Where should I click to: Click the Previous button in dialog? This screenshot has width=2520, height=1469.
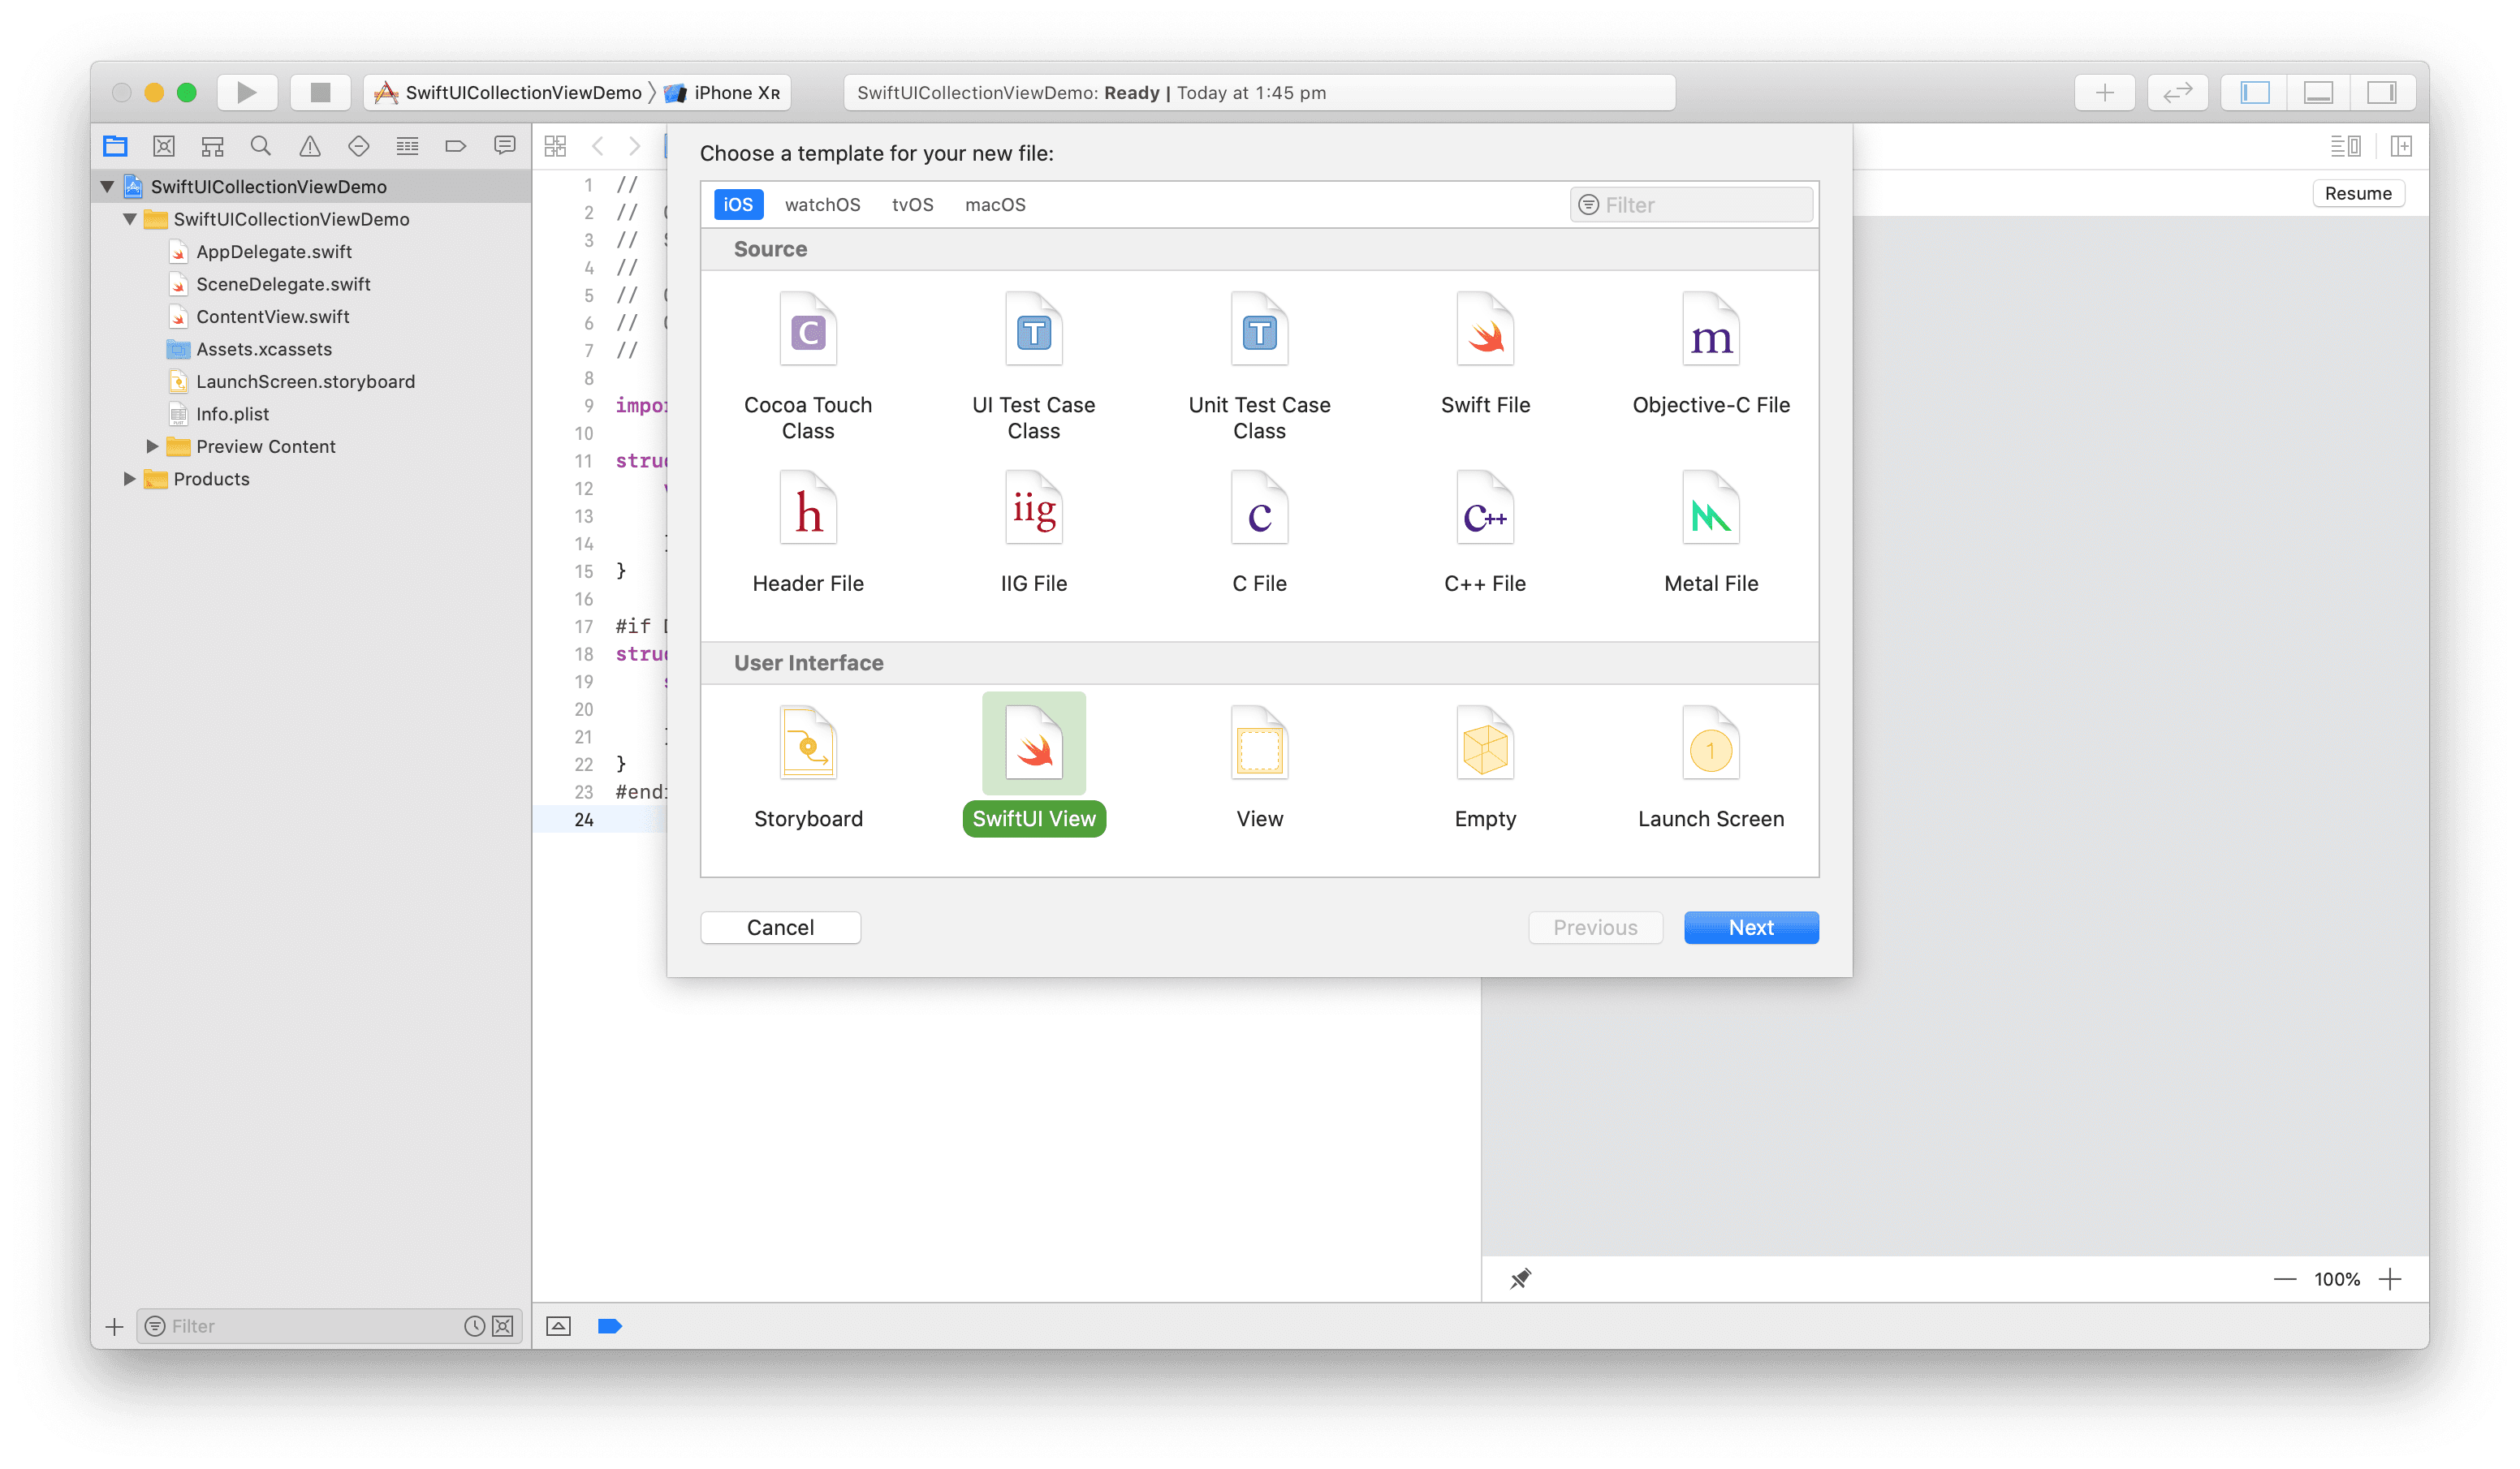pos(1595,927)
